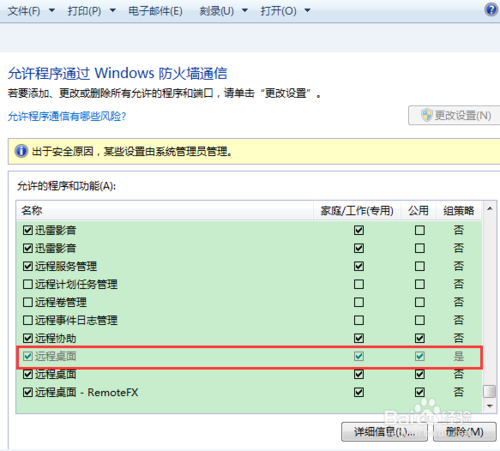Toggle 家庭/工作 checkbox for 远程计划任务管理
This screenshot has width=500, height=451.
[359, 284]
